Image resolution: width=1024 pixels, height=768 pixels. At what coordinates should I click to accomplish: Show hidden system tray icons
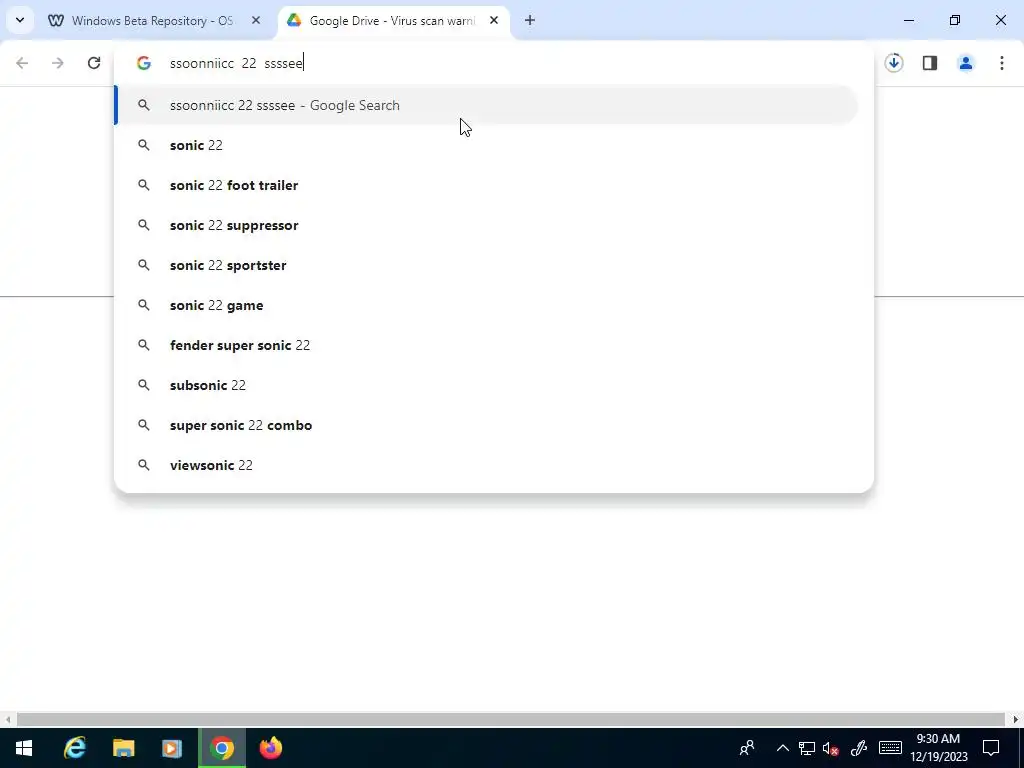[782, 748]
